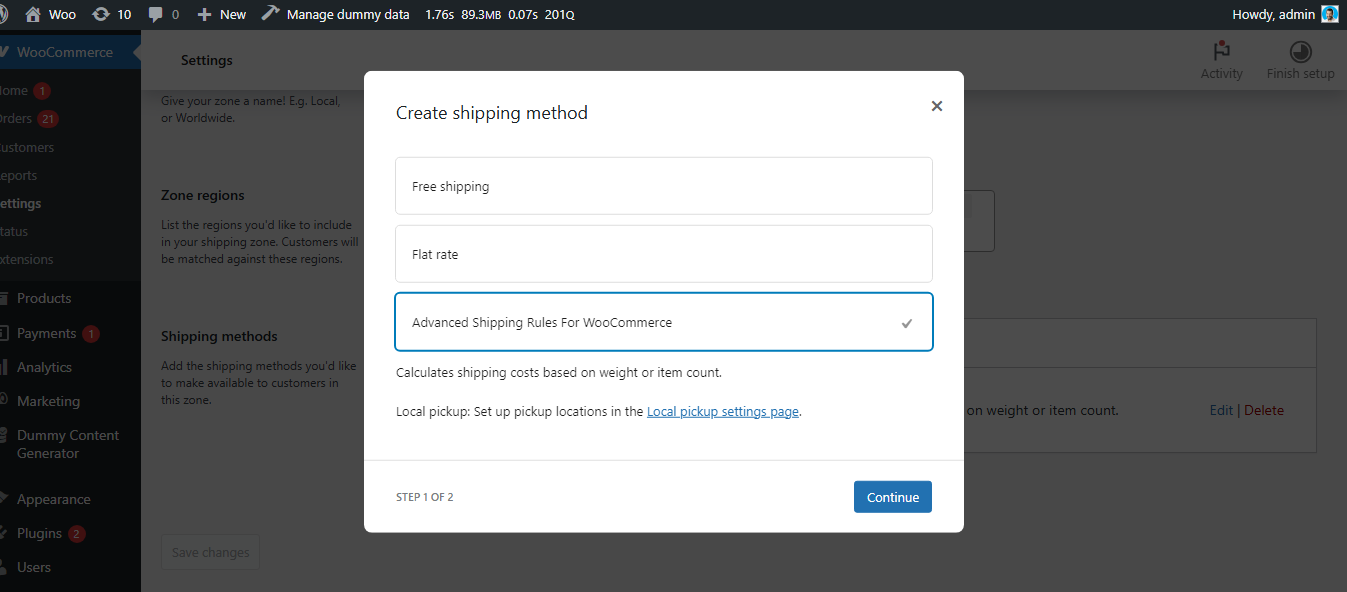This screenshot has width=1347, height=592.
Task: Click the STEP 1 OF 2 label
Action: 425,497
